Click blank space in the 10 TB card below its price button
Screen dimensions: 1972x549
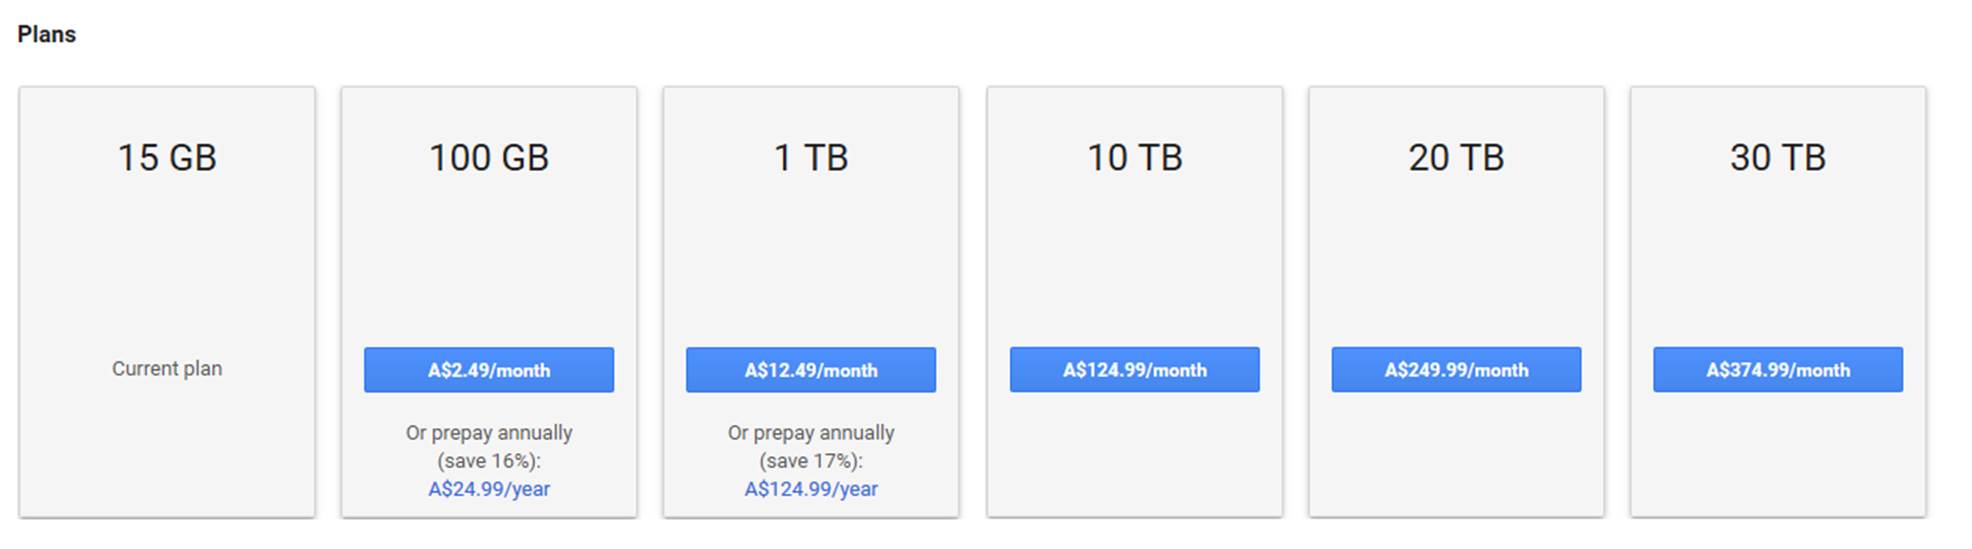tap(1135, 455)
